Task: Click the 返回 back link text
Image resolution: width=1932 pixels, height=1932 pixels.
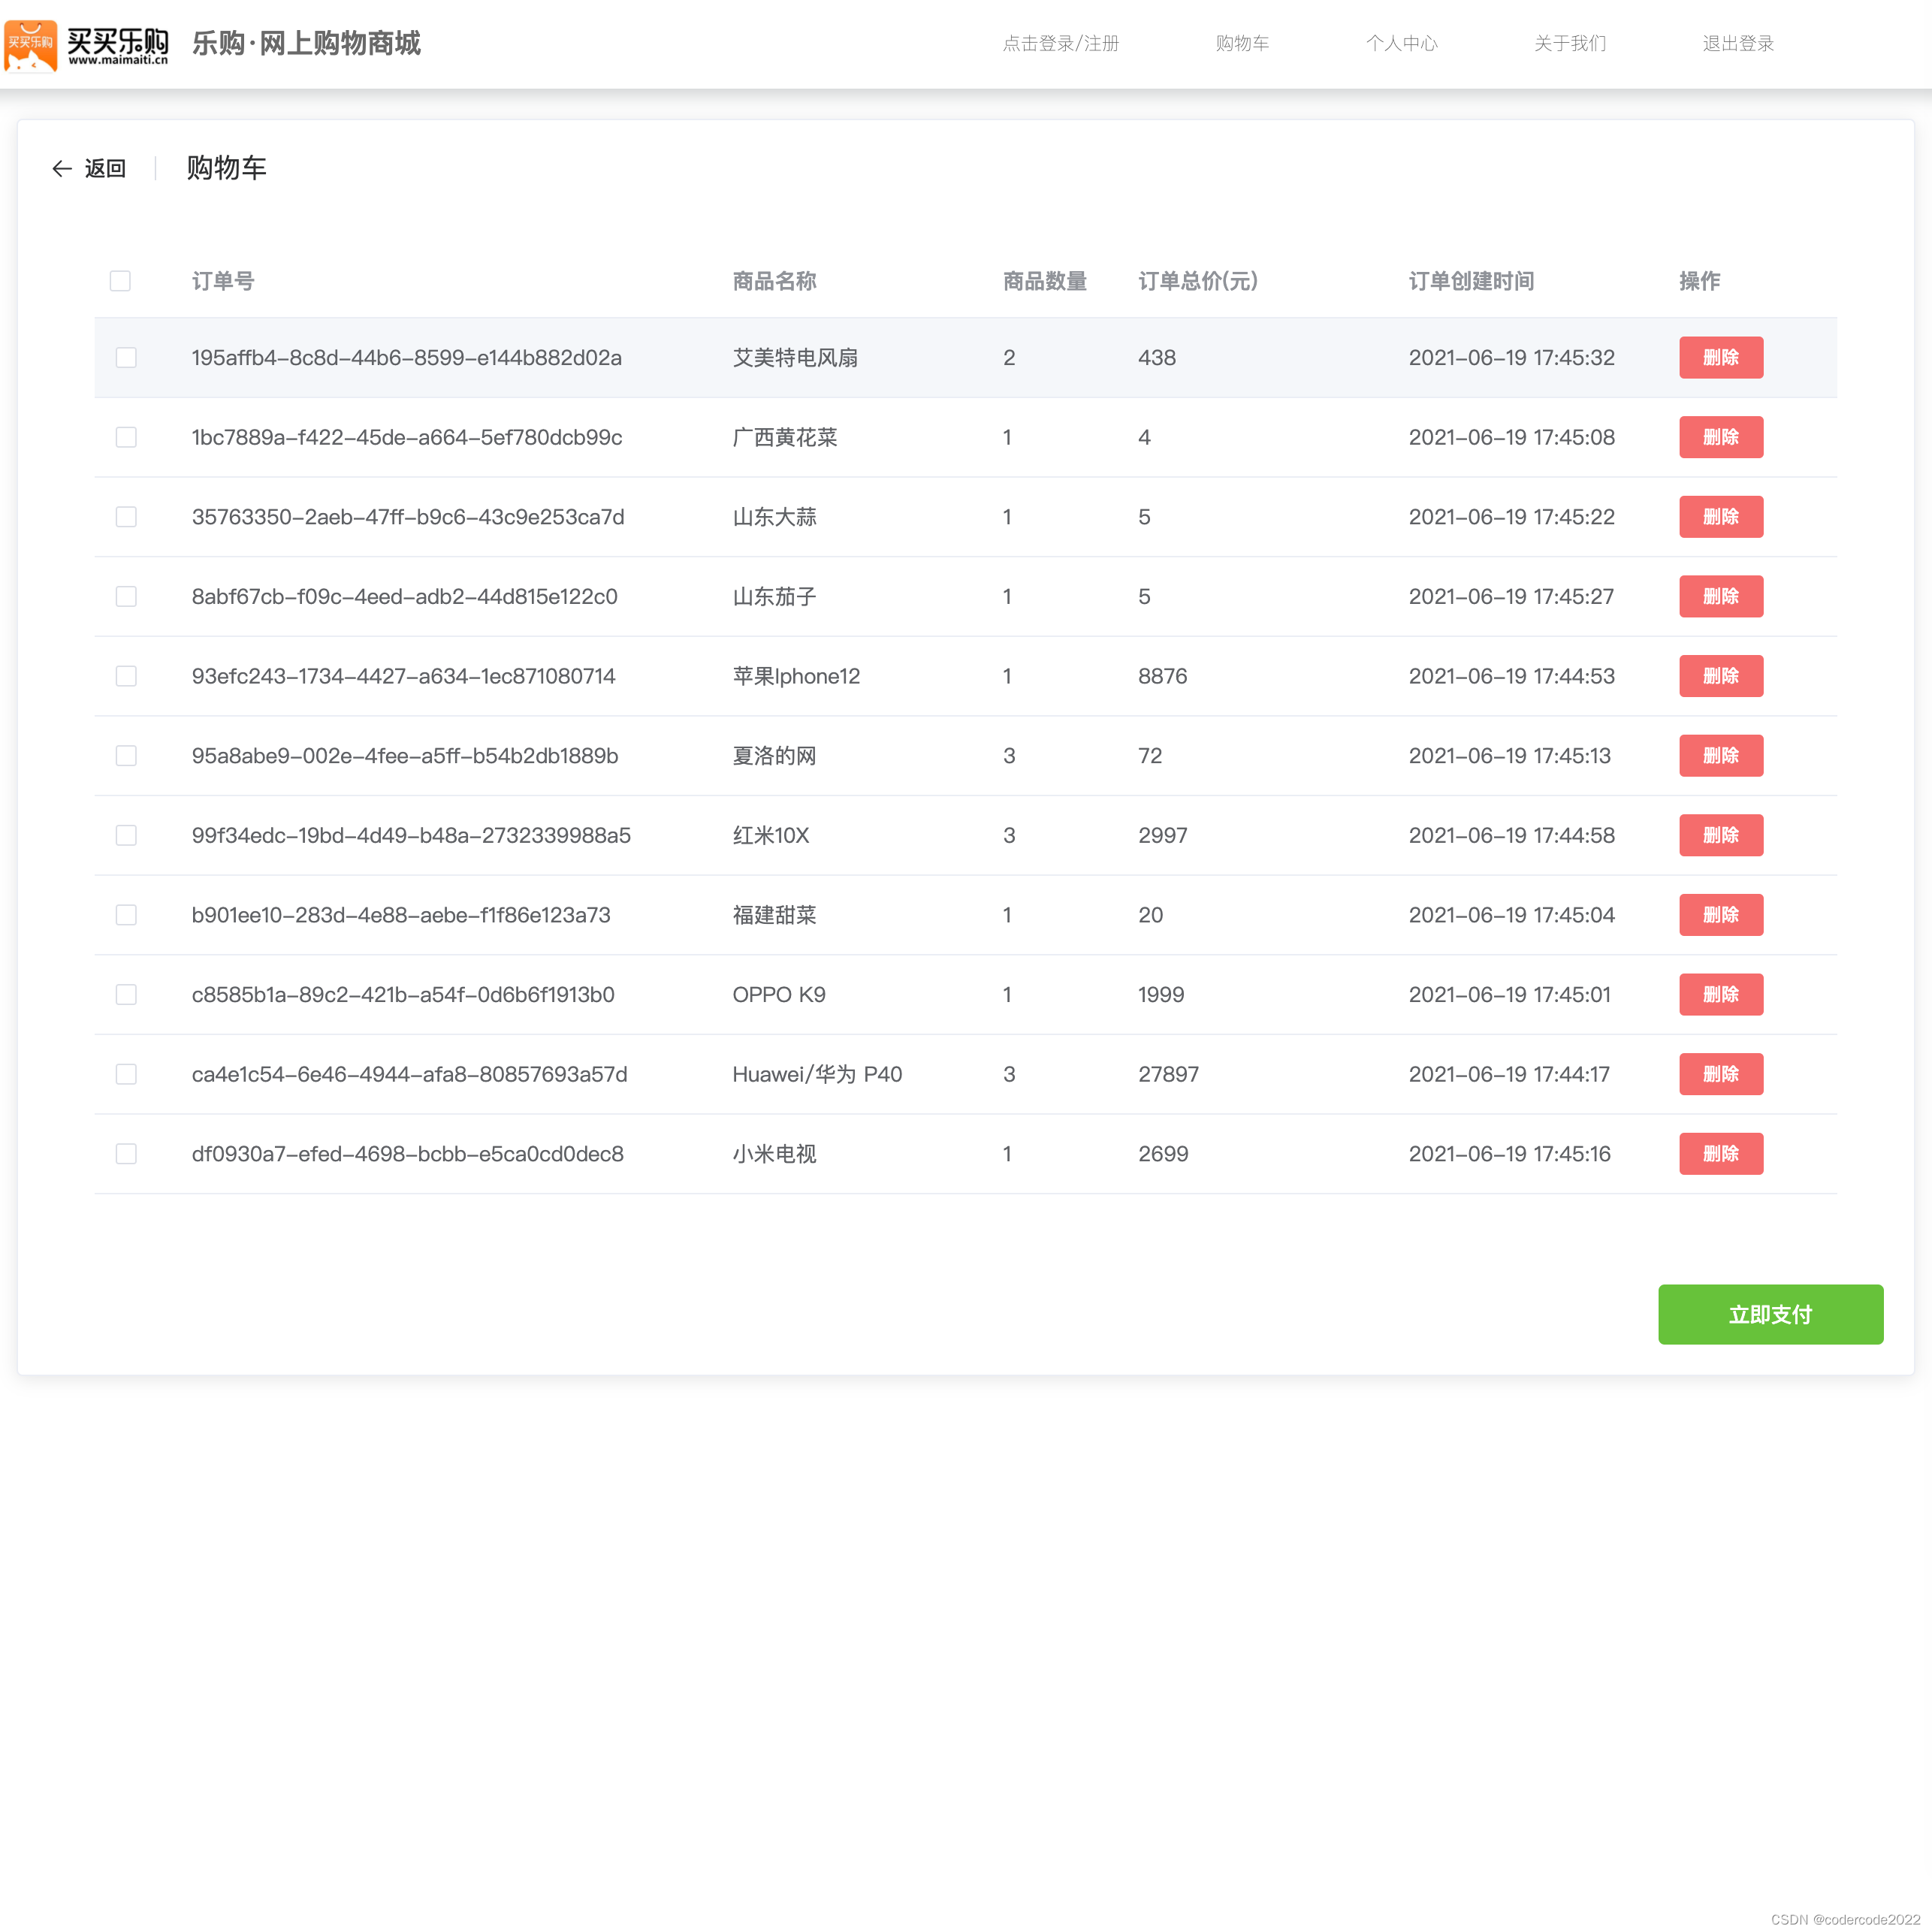Action: pyautogui.click(x=105, y=169)
